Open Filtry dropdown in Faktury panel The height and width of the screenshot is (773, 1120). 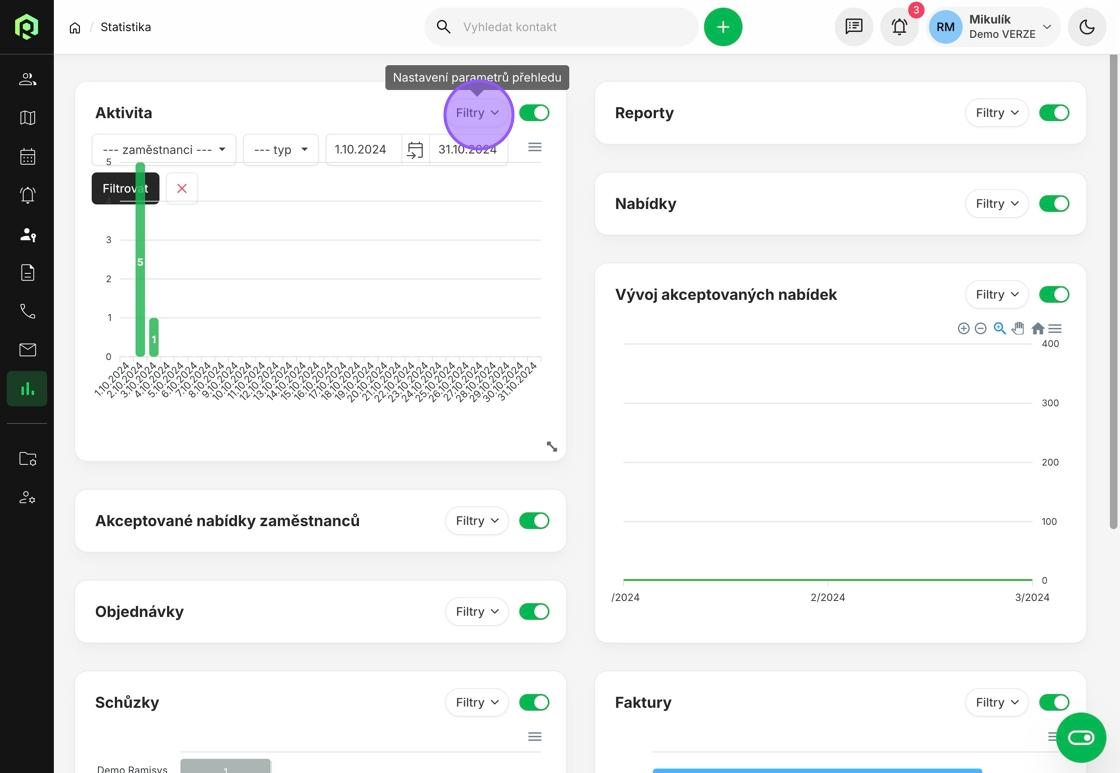997,702
